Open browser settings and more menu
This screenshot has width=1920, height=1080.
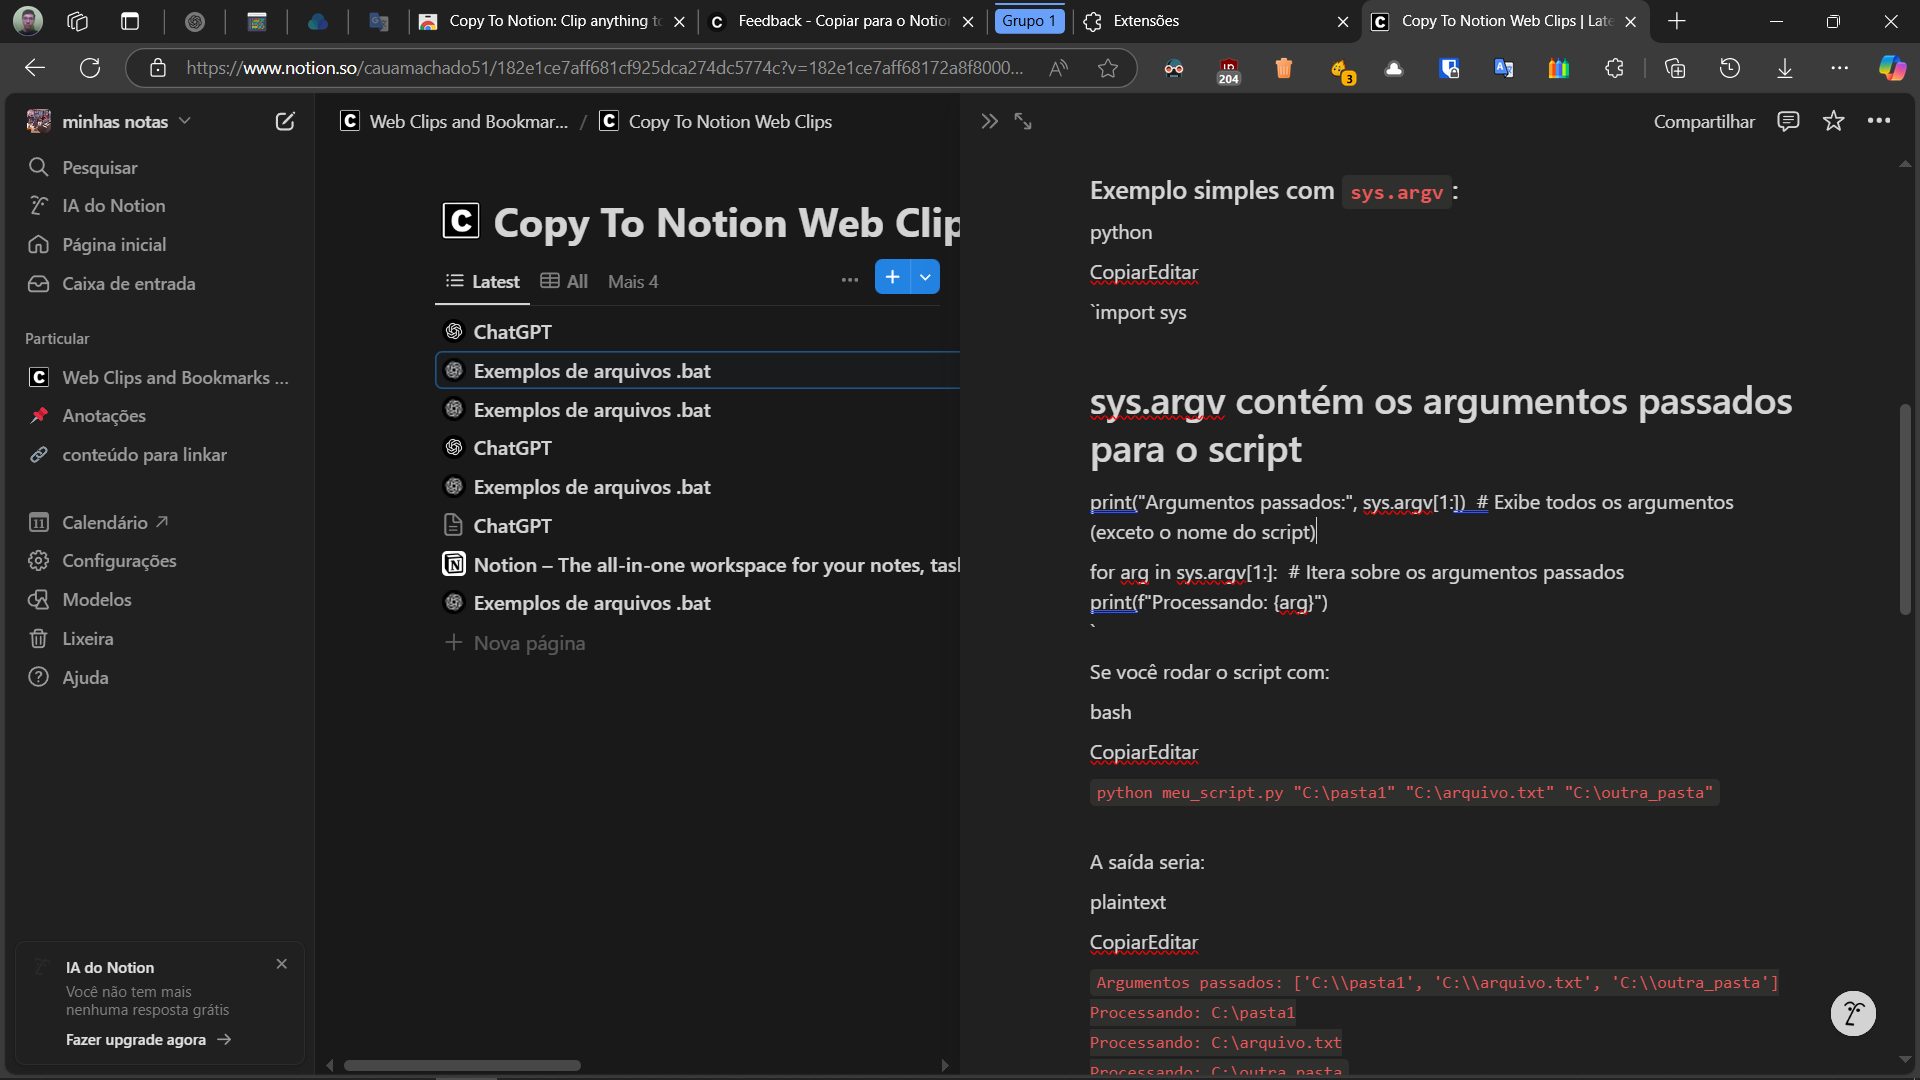point(1840,68)
